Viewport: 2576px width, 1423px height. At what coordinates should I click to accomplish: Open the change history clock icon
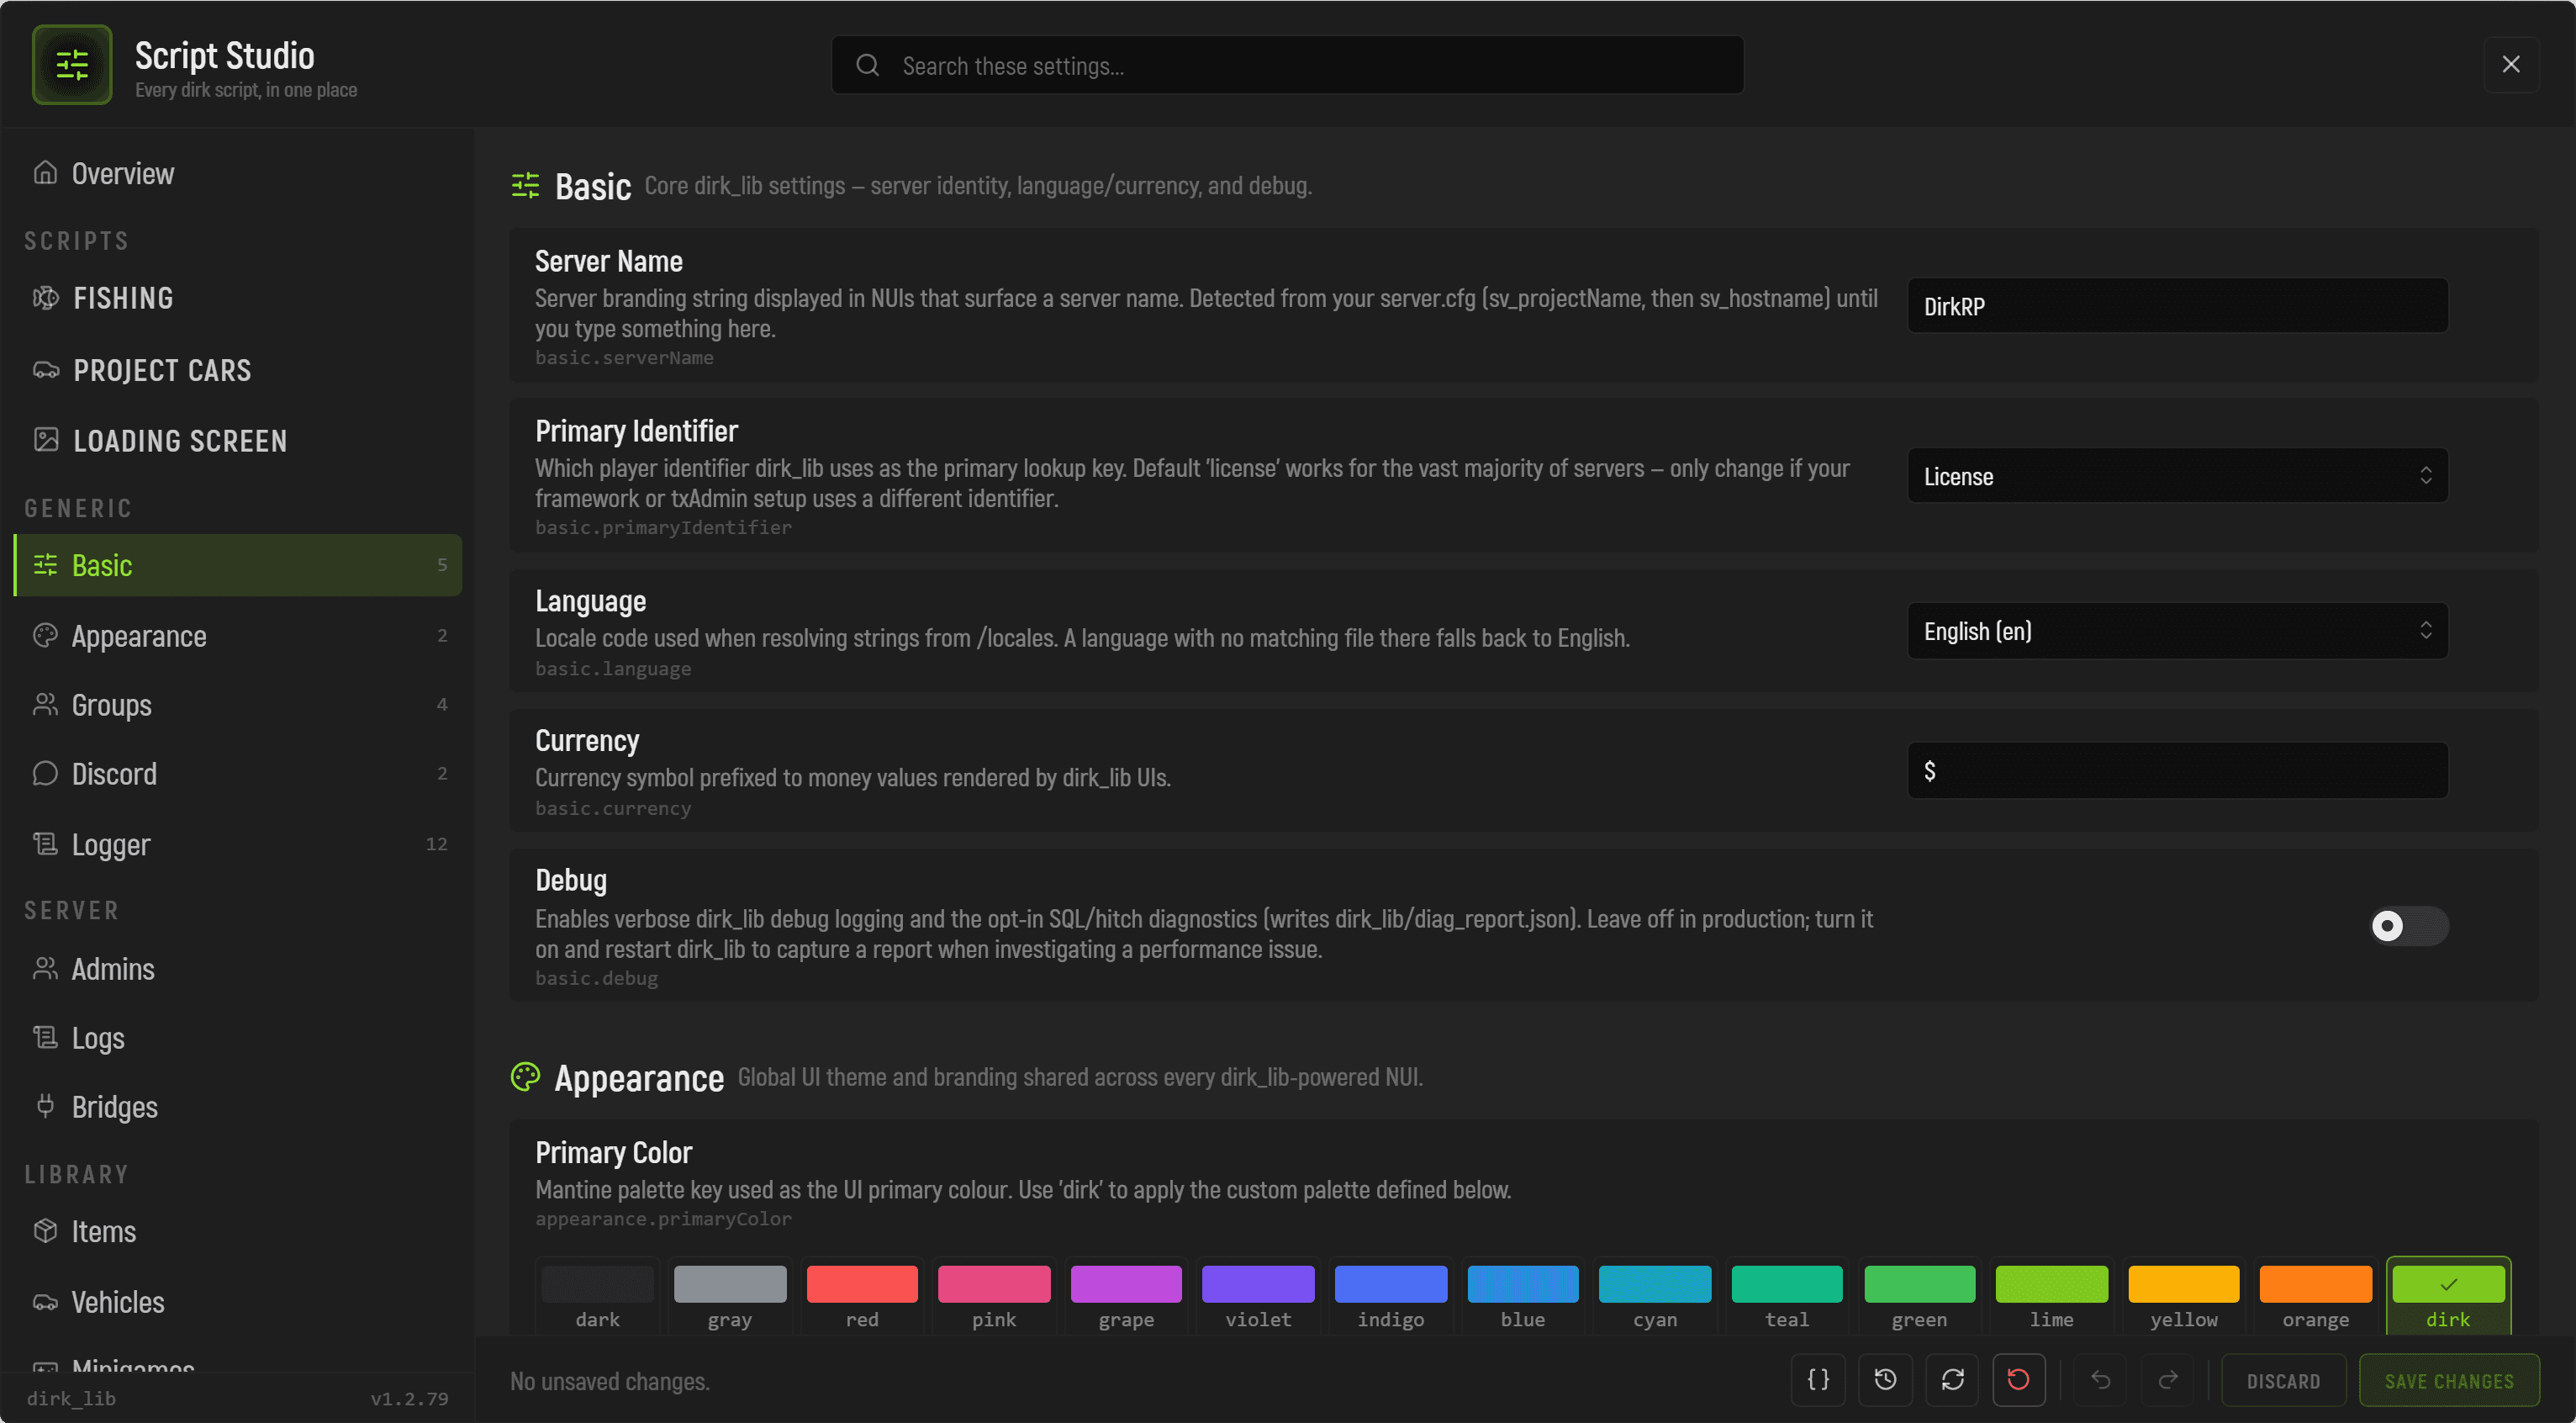pyautogui.click(x=1885, y=1380)
